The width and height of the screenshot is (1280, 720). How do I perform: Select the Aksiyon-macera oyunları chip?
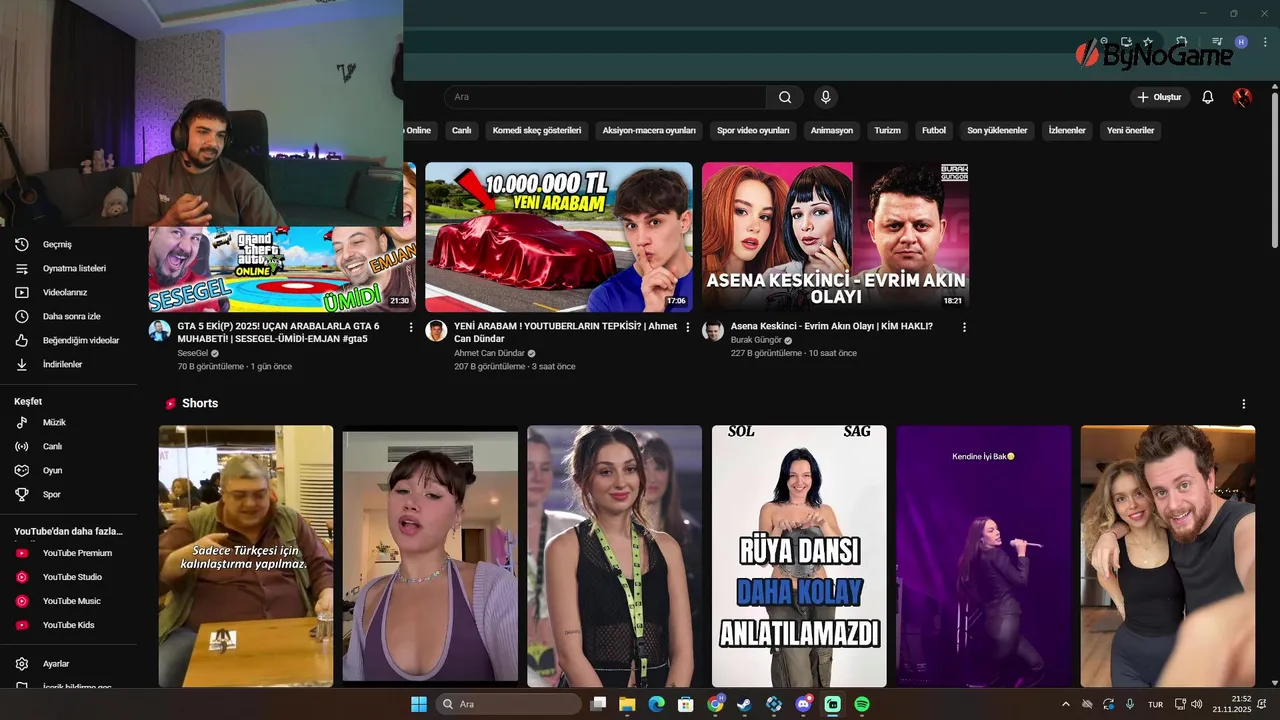pyautogui.click(x=649, y=130)
